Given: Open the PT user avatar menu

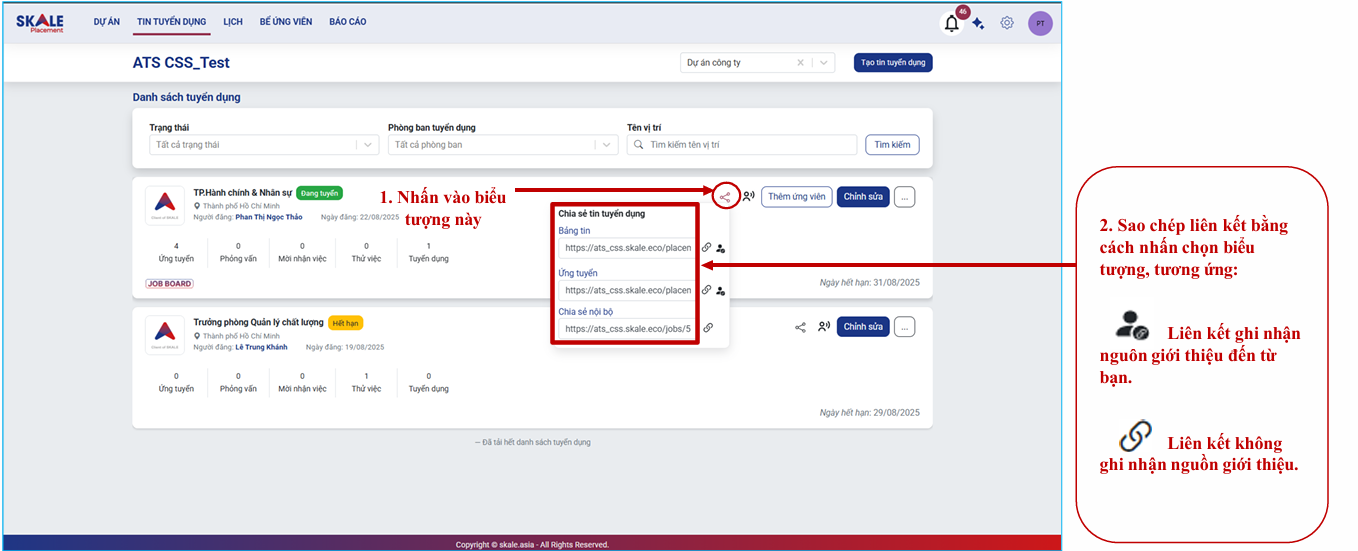Looking at the screenshot, I should click(1040, 24).
